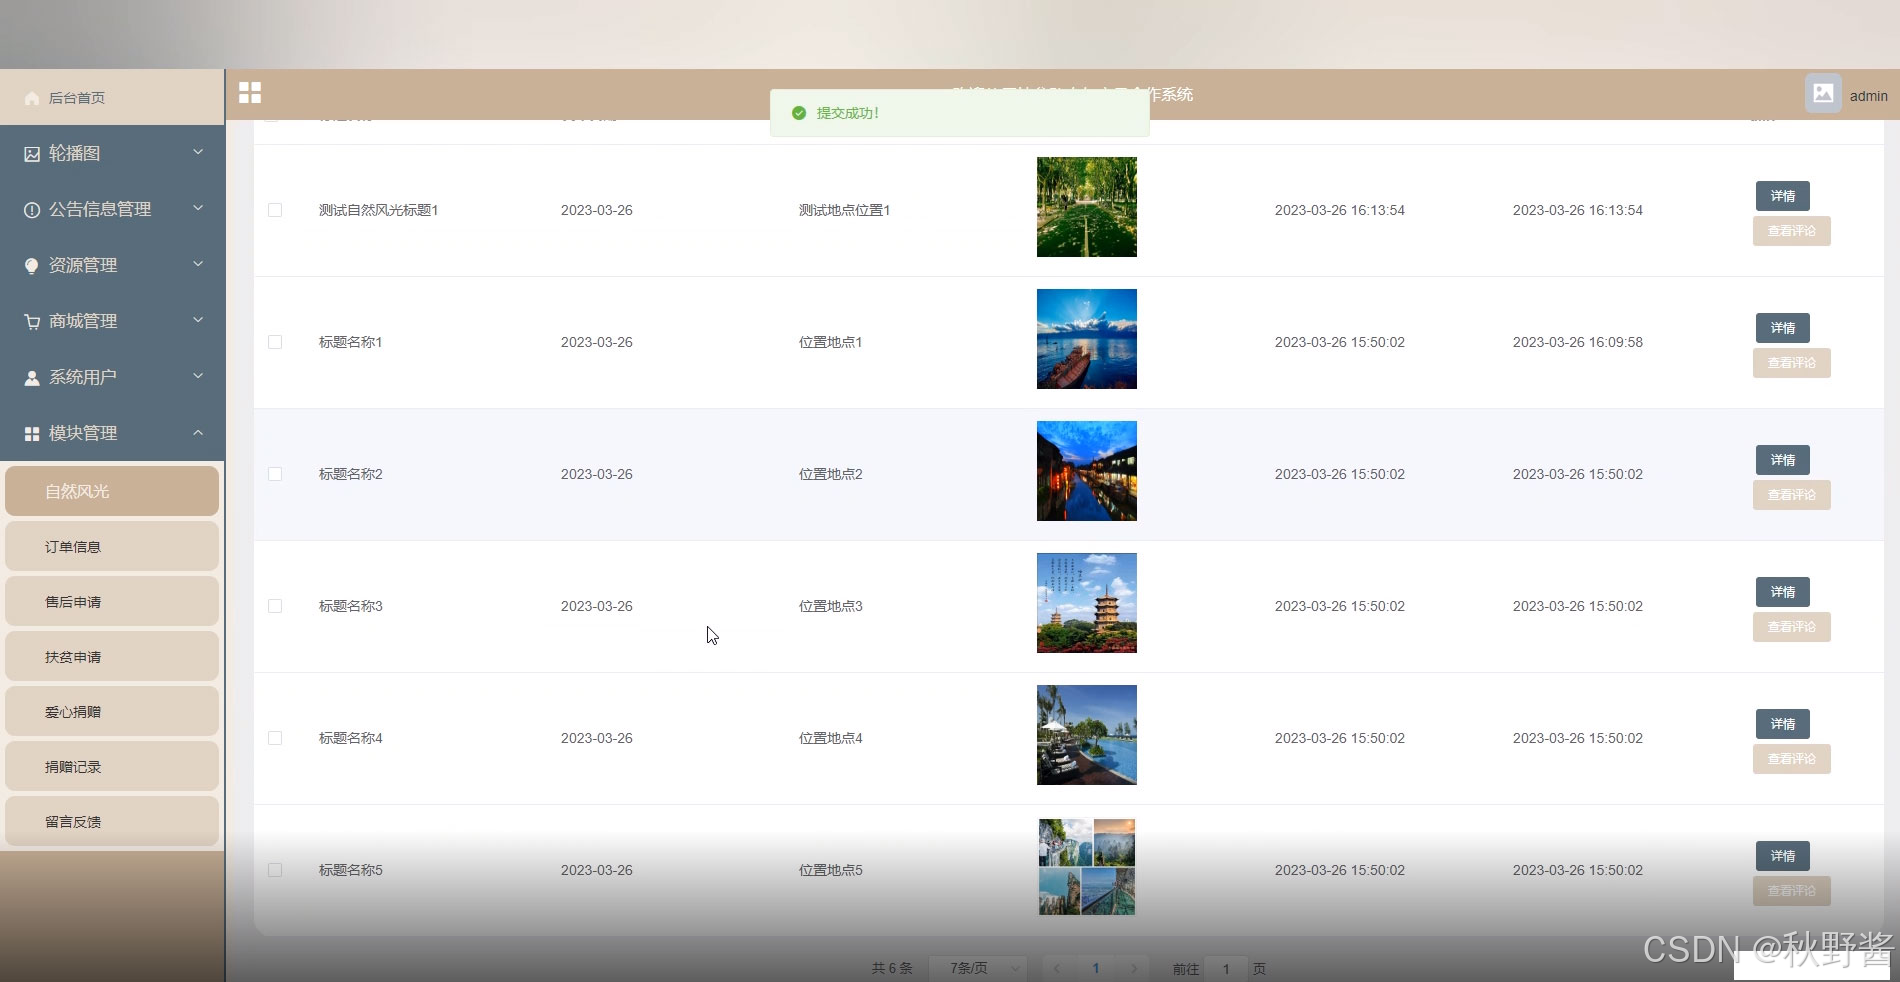The height and width of the screenshot is (982, 1900).
Task: Select the 售后申请 submenu item
Action: click(112, 601)
